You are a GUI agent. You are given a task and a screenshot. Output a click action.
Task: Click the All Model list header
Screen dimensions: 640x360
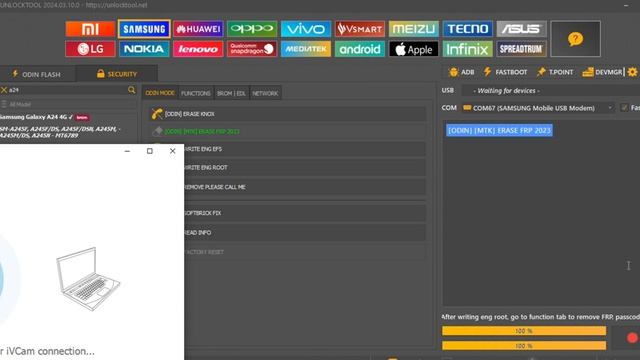[x=69, y=104]
